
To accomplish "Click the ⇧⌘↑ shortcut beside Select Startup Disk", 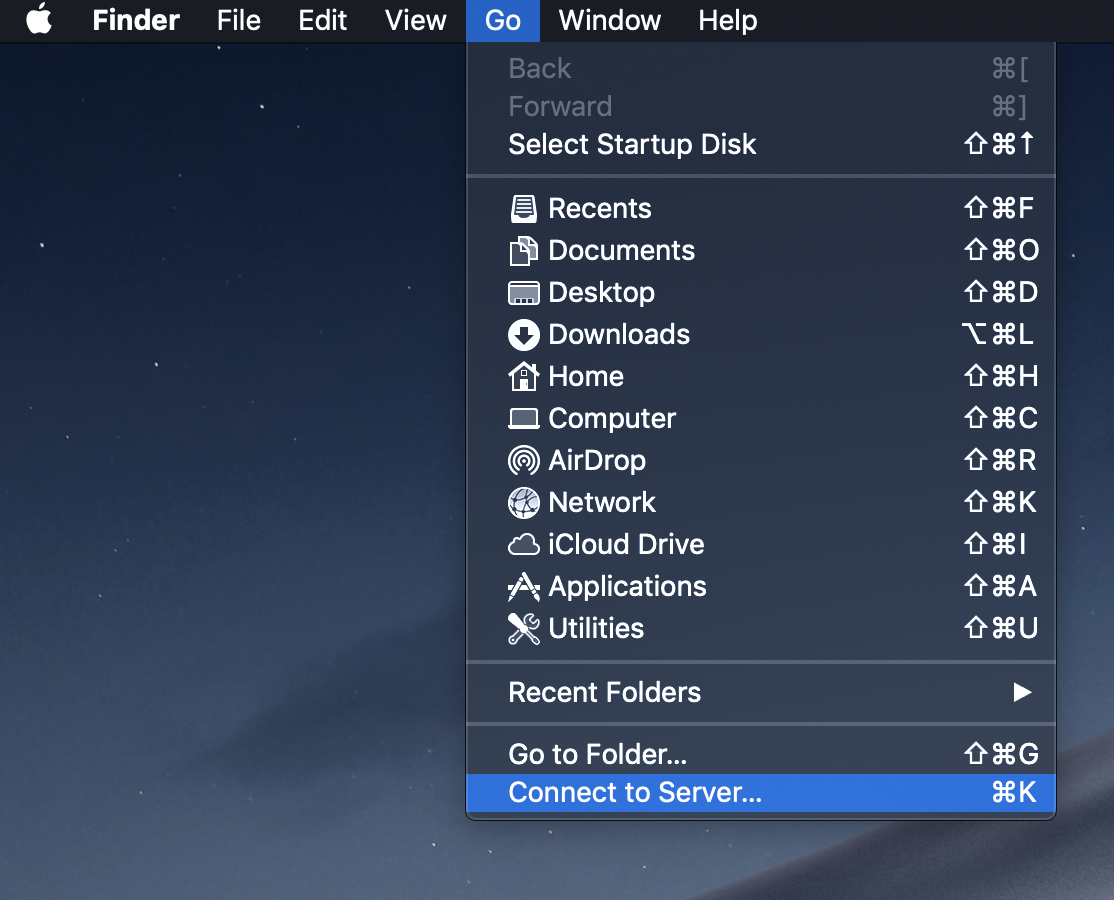I will tap(999, 143).
